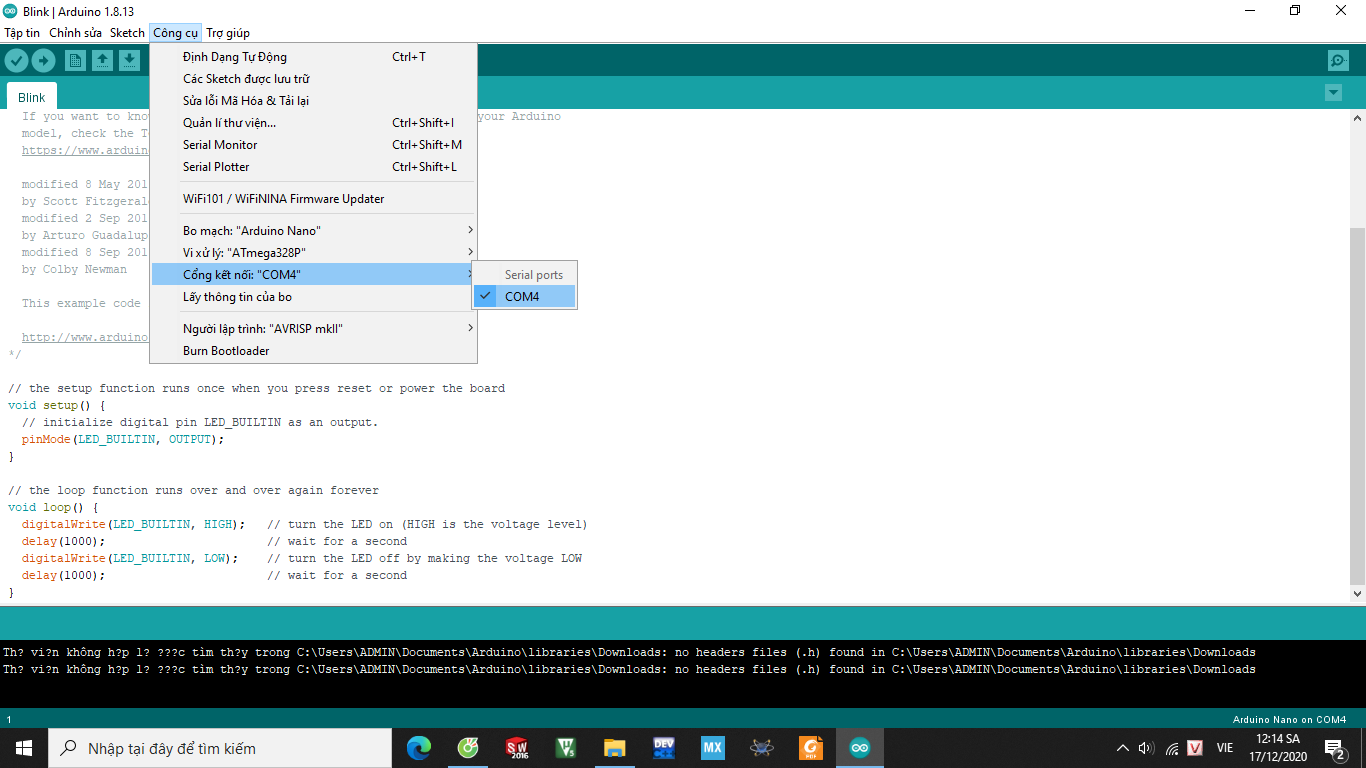1366x768 pixels.
Task: Open the tab list dropdown arrow
Action: (x=1333, y=92)
